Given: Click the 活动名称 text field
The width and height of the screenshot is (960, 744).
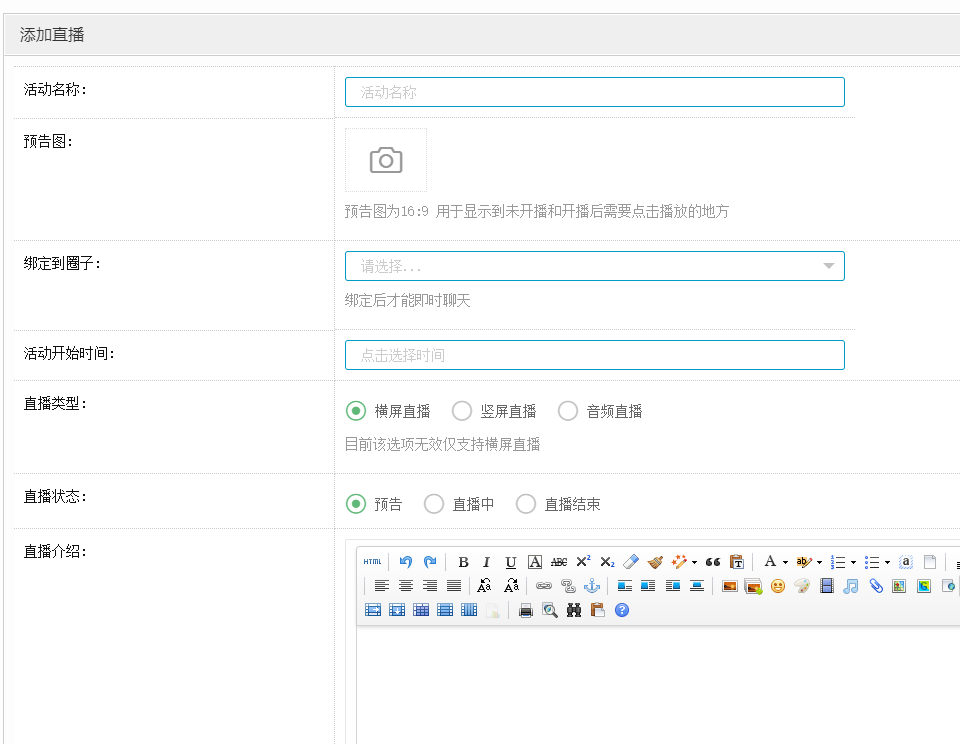Looking at the screenshot, I should coord(594,92).
